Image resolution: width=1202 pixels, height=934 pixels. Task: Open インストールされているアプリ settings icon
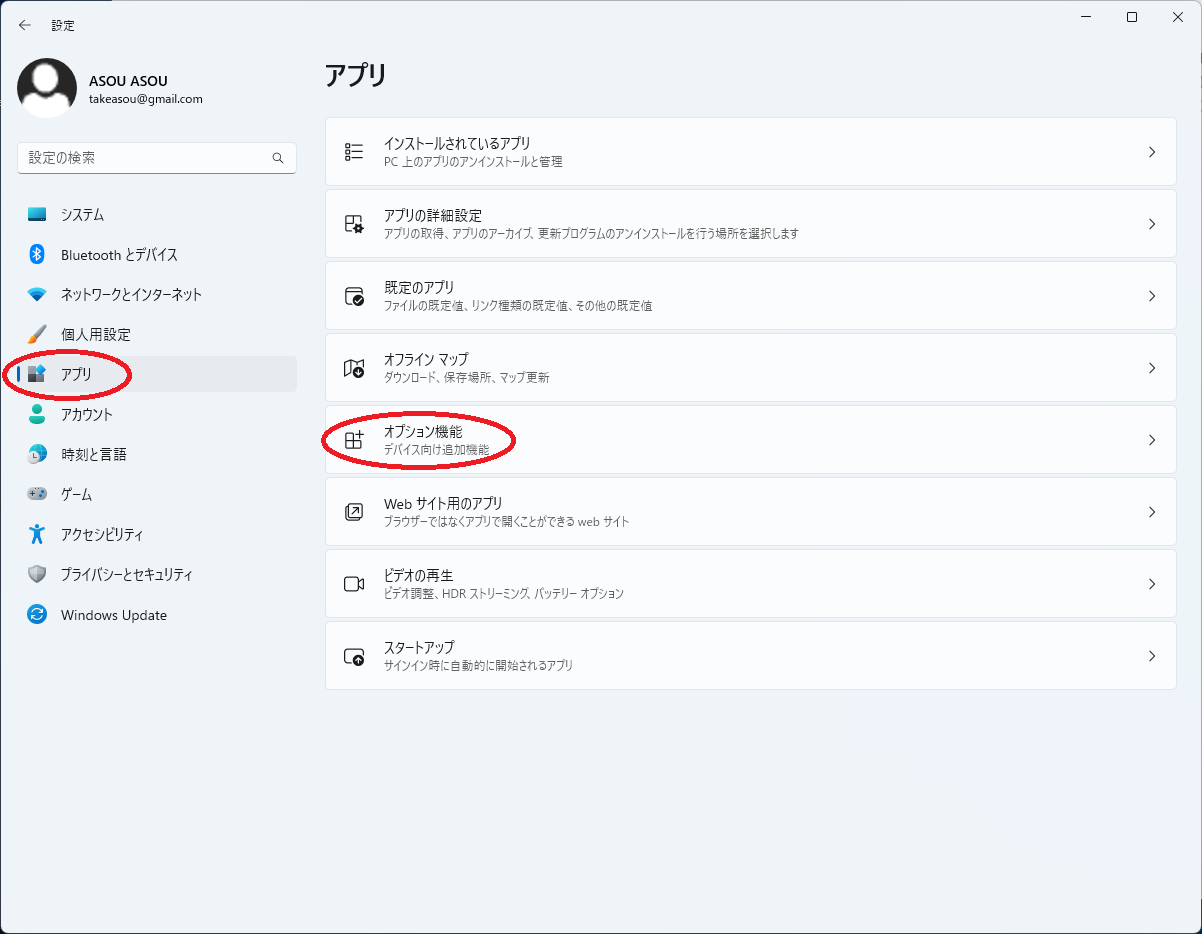[x=353, y=151]
